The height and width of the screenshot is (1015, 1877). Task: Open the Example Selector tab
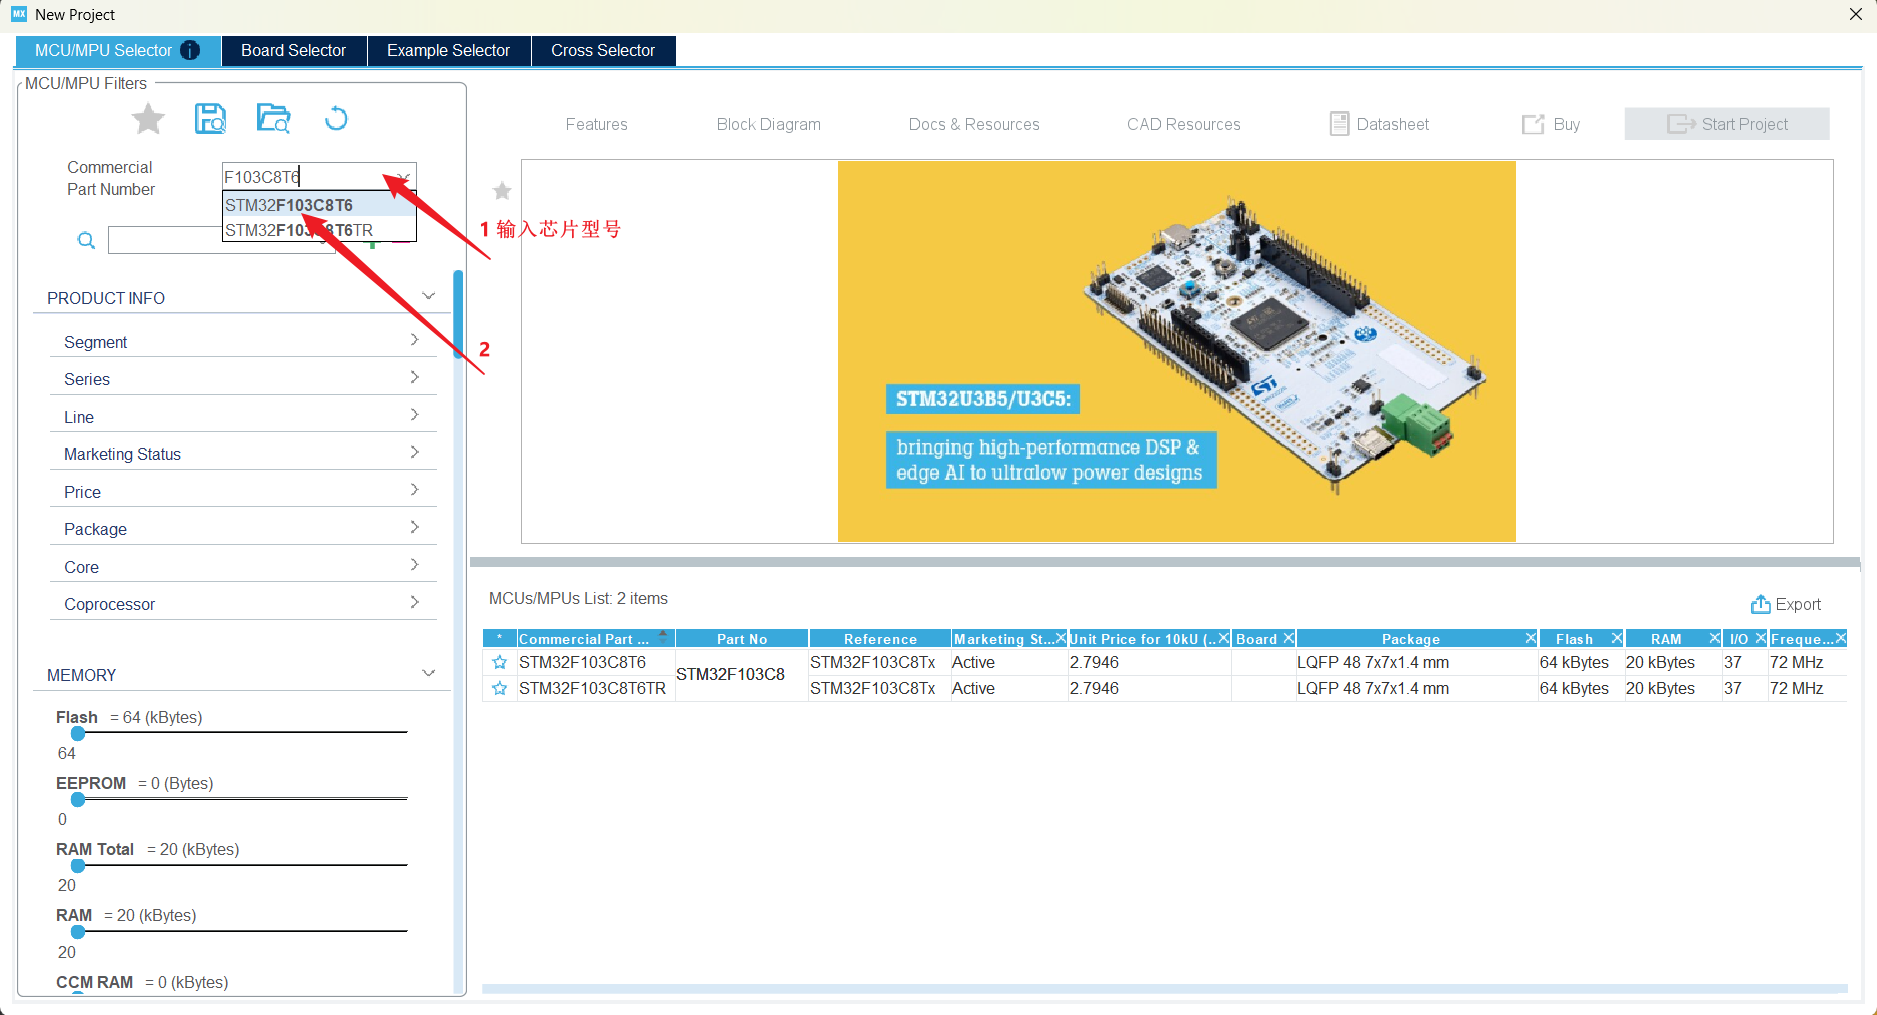click(448, 50)
